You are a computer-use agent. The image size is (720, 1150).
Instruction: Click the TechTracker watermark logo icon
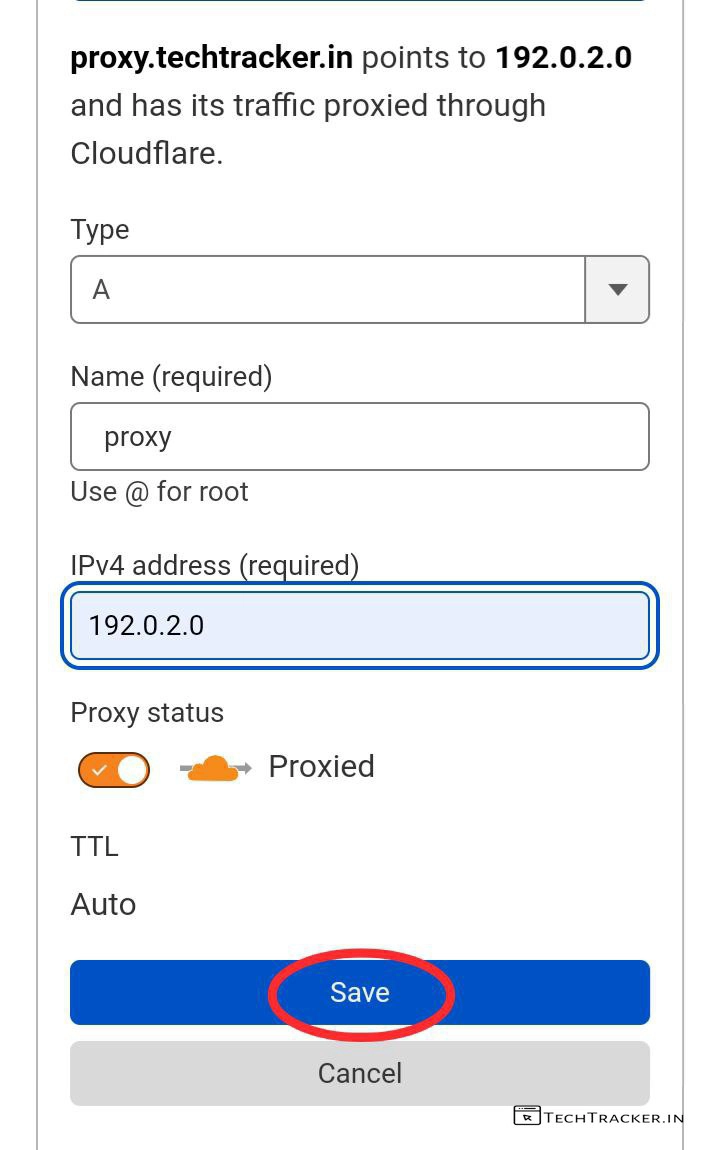pyautogui.click(x=526, y=1116)
